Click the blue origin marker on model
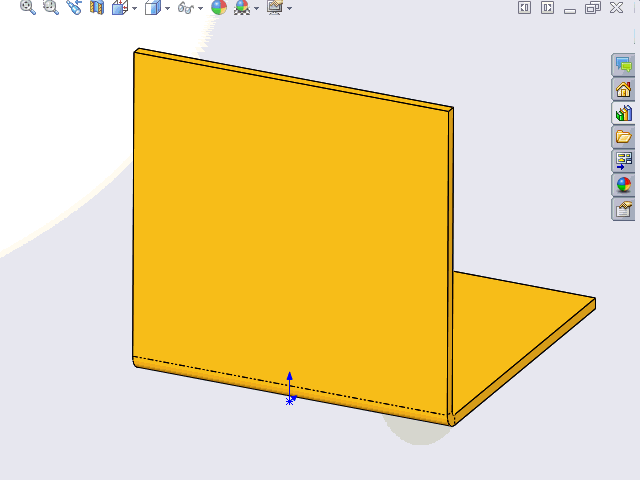 point(289,402)
